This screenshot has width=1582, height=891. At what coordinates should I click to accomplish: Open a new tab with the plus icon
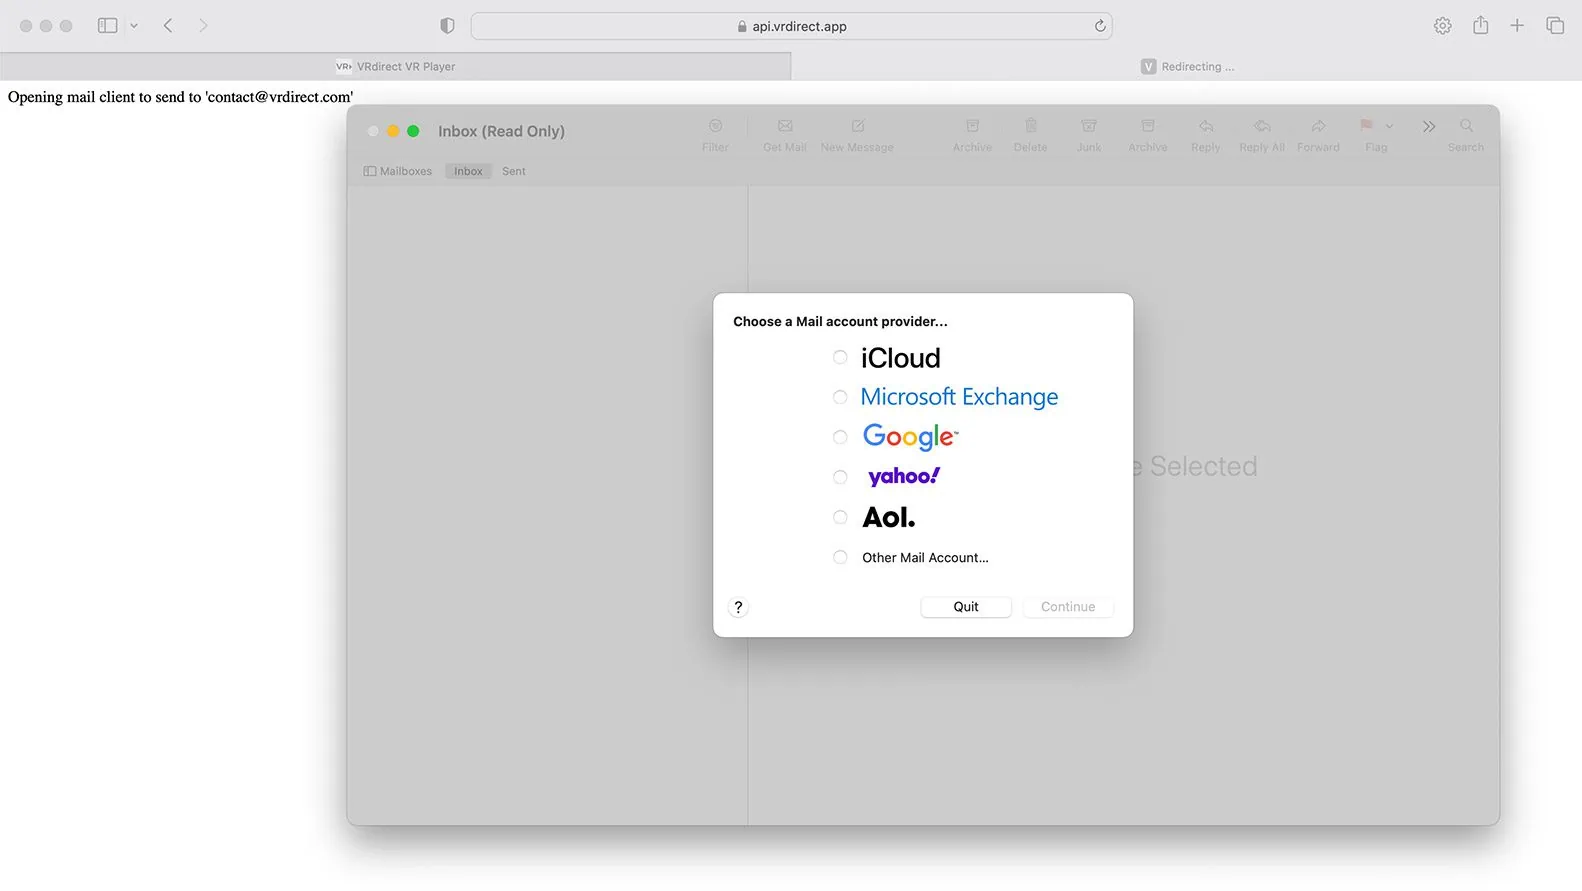[1517, 26]
